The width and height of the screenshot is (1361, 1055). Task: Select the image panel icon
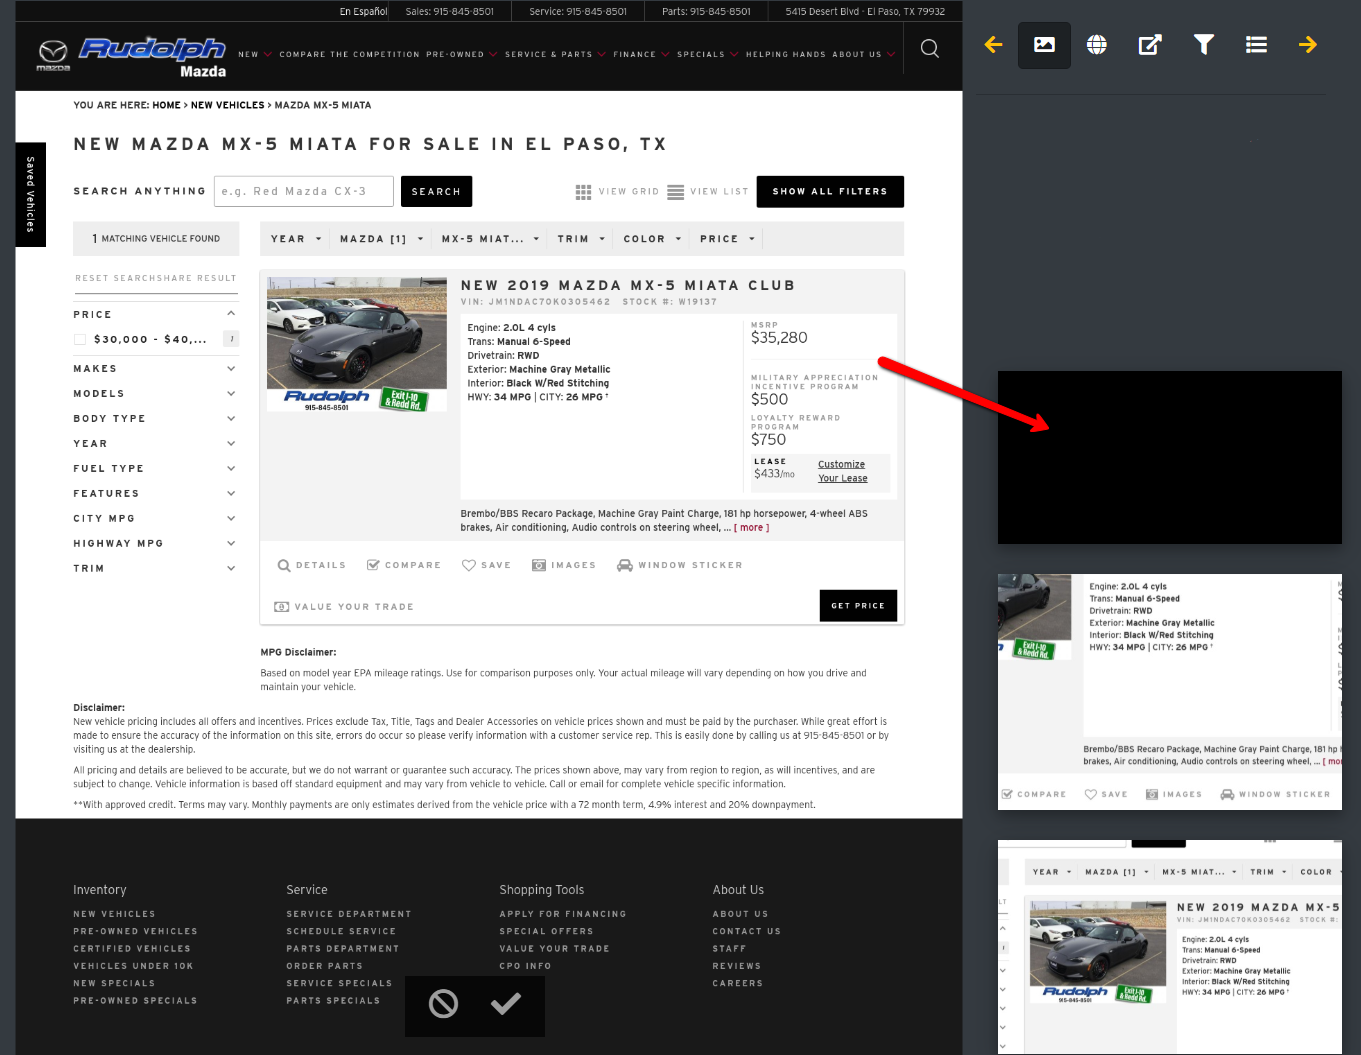click(x=1044, y=44)
